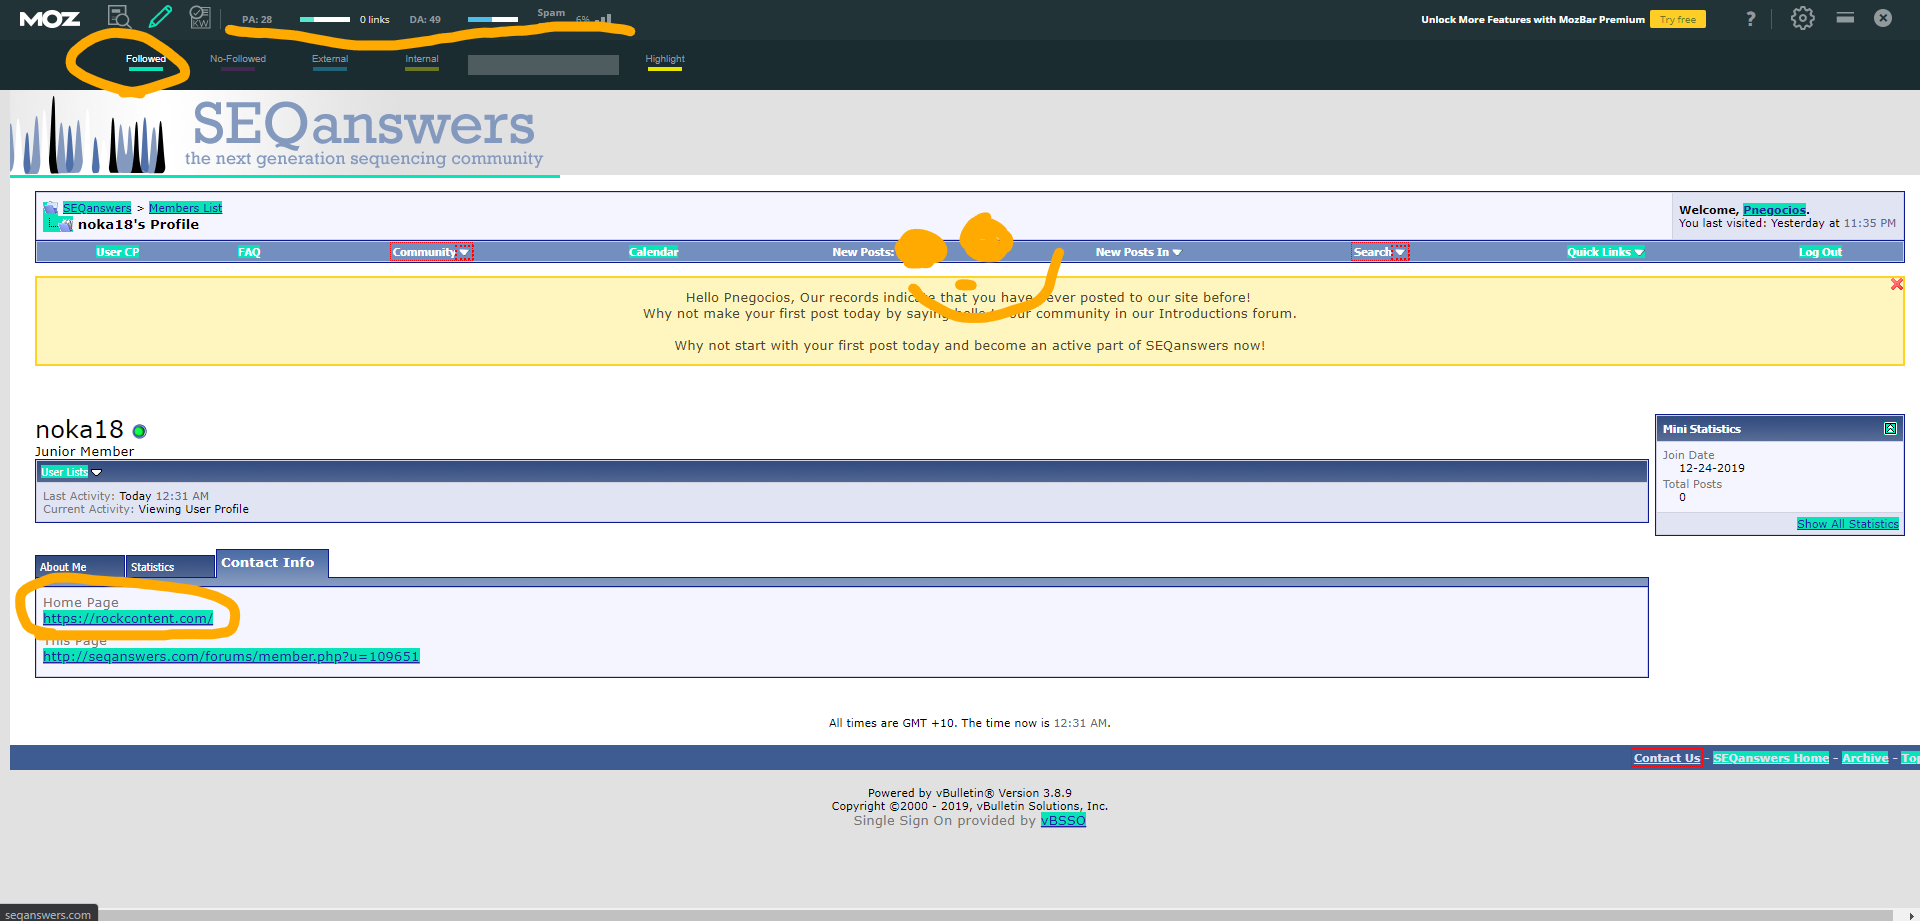Open the Archive footer link
The image size is (1920, 921).
click(1865, 758)
